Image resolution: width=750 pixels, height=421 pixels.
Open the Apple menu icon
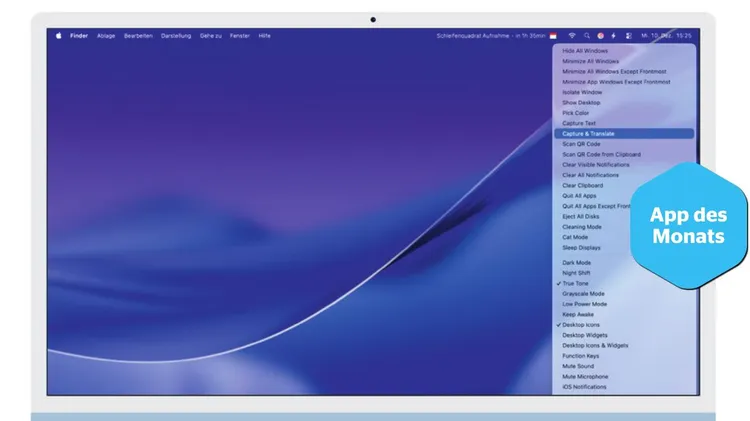pos(58,35)
